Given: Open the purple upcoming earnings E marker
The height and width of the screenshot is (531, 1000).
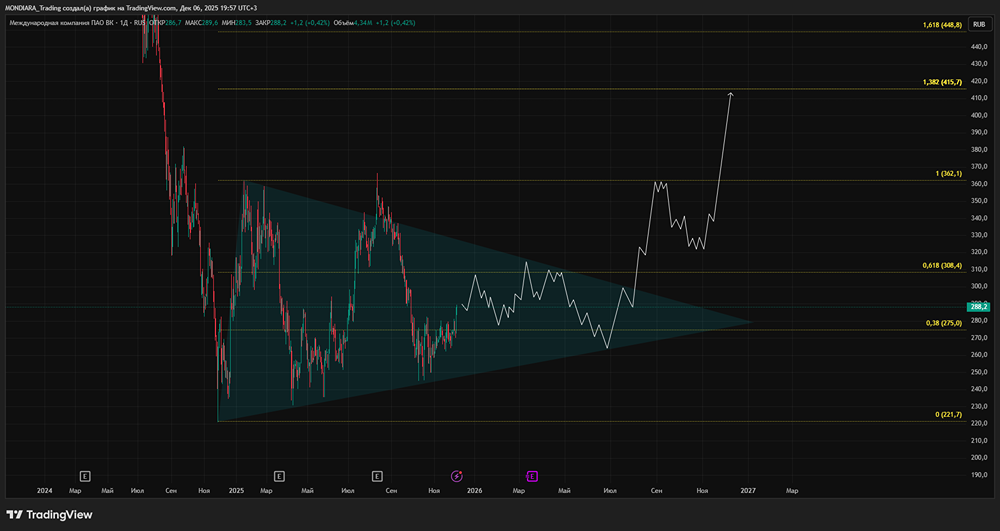Looking at the screenshot, I should pyautogui.click(x=532, y=476).
